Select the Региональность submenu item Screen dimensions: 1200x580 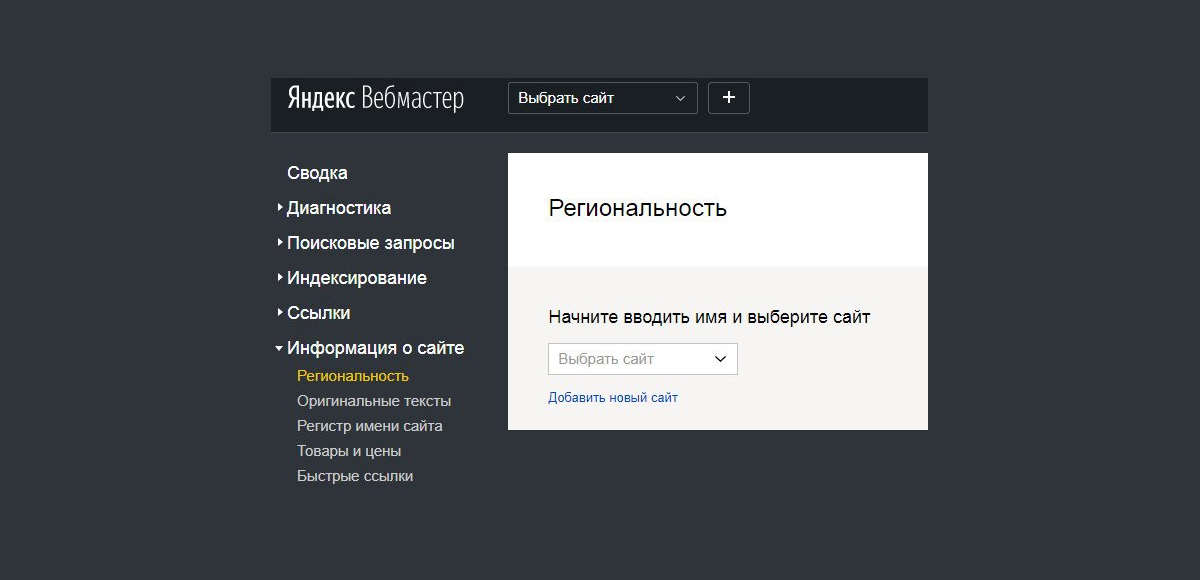pyautogui.click(x=353, y=376)
